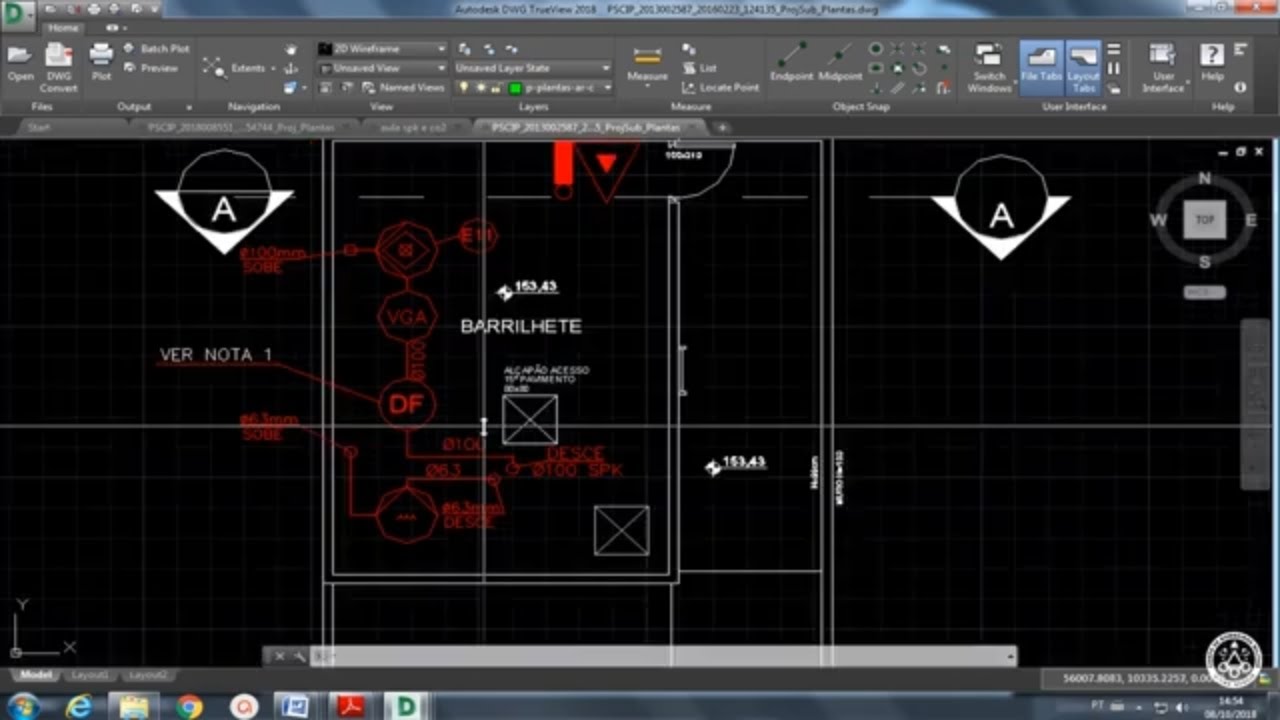Expand the Measure dropdown arrow
Image resolution: width=1280 pixels, height=720 pixels.
(x=647, y=87)
